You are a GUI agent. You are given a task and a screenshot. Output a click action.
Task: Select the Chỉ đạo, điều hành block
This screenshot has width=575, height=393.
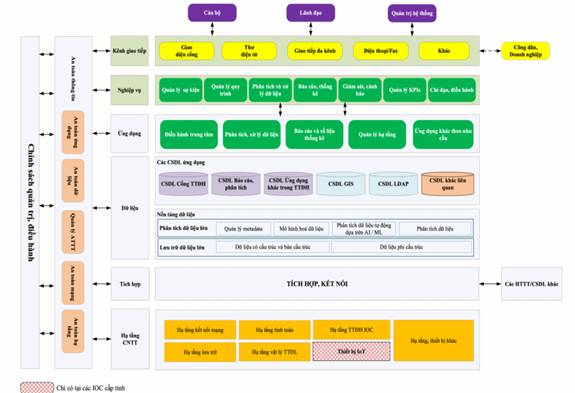[452, 90]
